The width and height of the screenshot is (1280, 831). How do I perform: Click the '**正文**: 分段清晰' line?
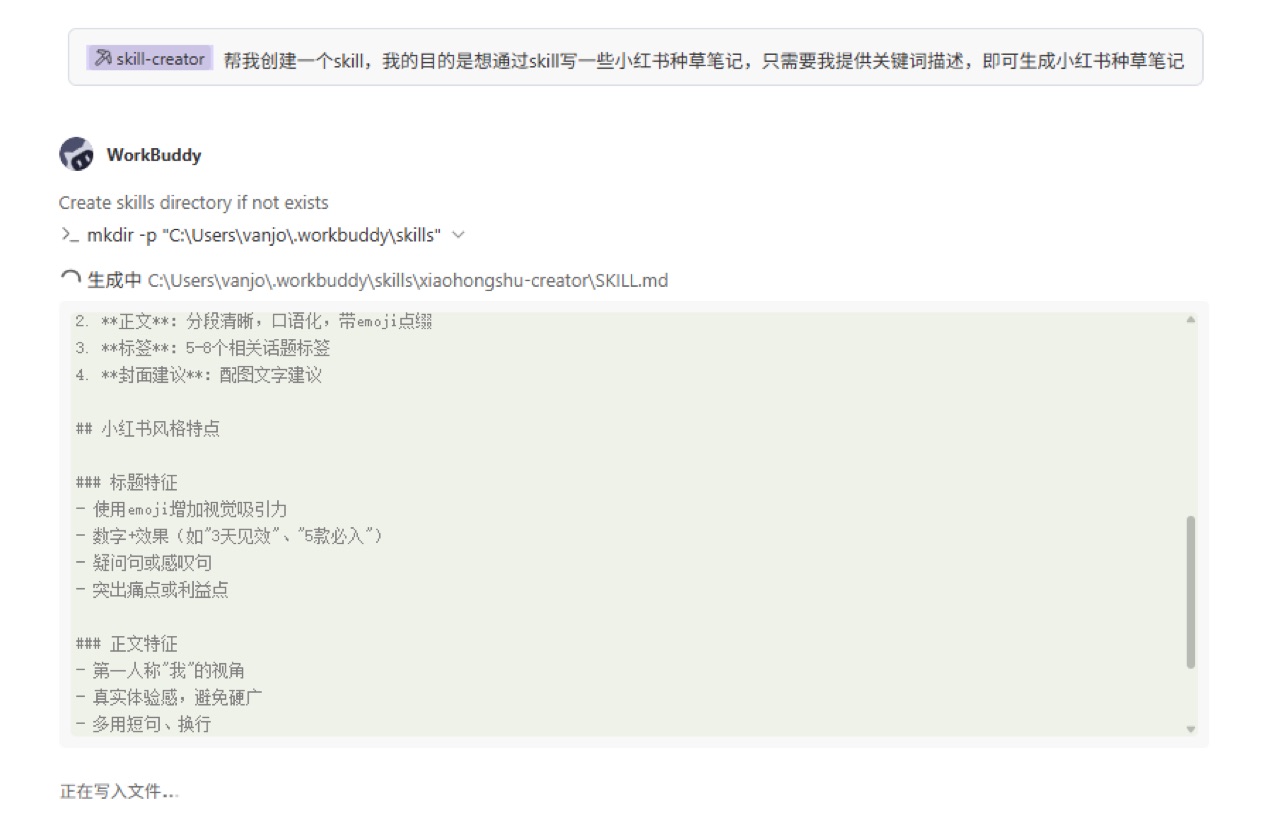tap(254, 322)
